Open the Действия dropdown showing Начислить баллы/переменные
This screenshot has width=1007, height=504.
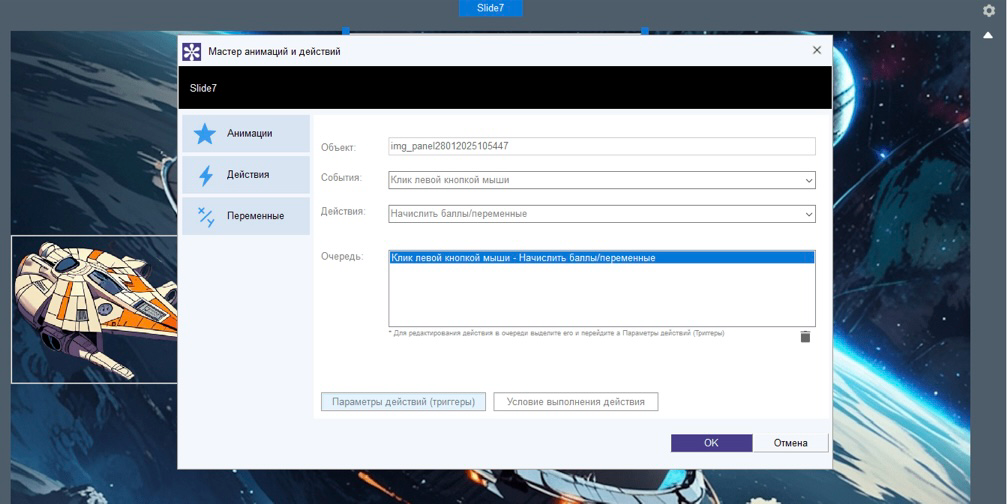pyautogui.click(x=808, y=214)
